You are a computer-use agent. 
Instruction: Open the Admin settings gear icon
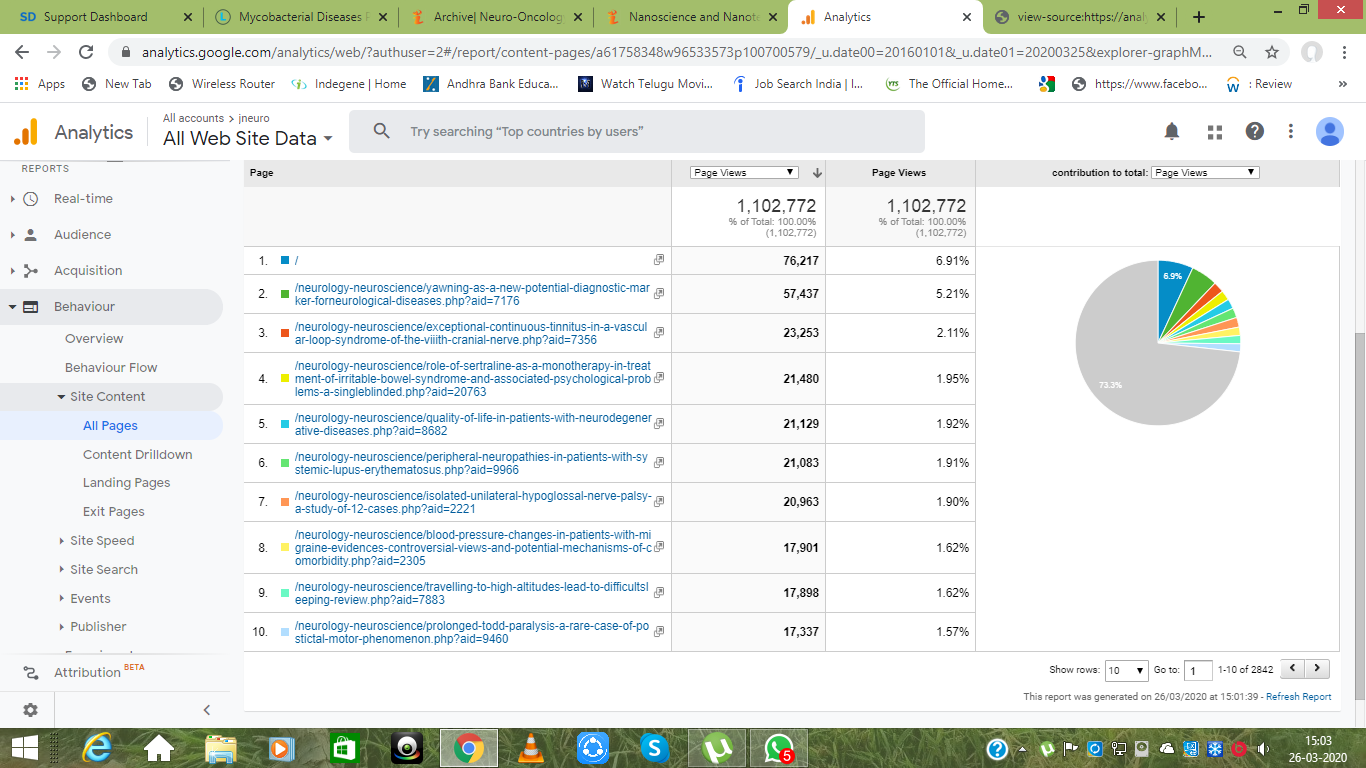[30, 710]
